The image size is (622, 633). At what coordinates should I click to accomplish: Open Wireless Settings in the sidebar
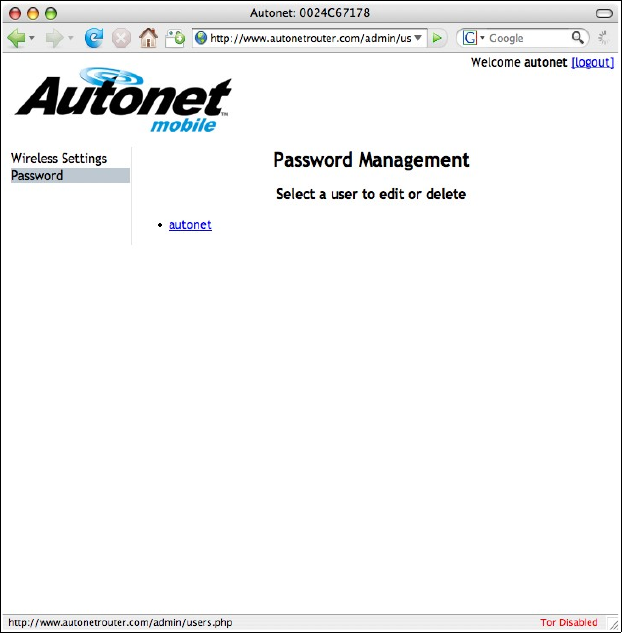point(59,158)
